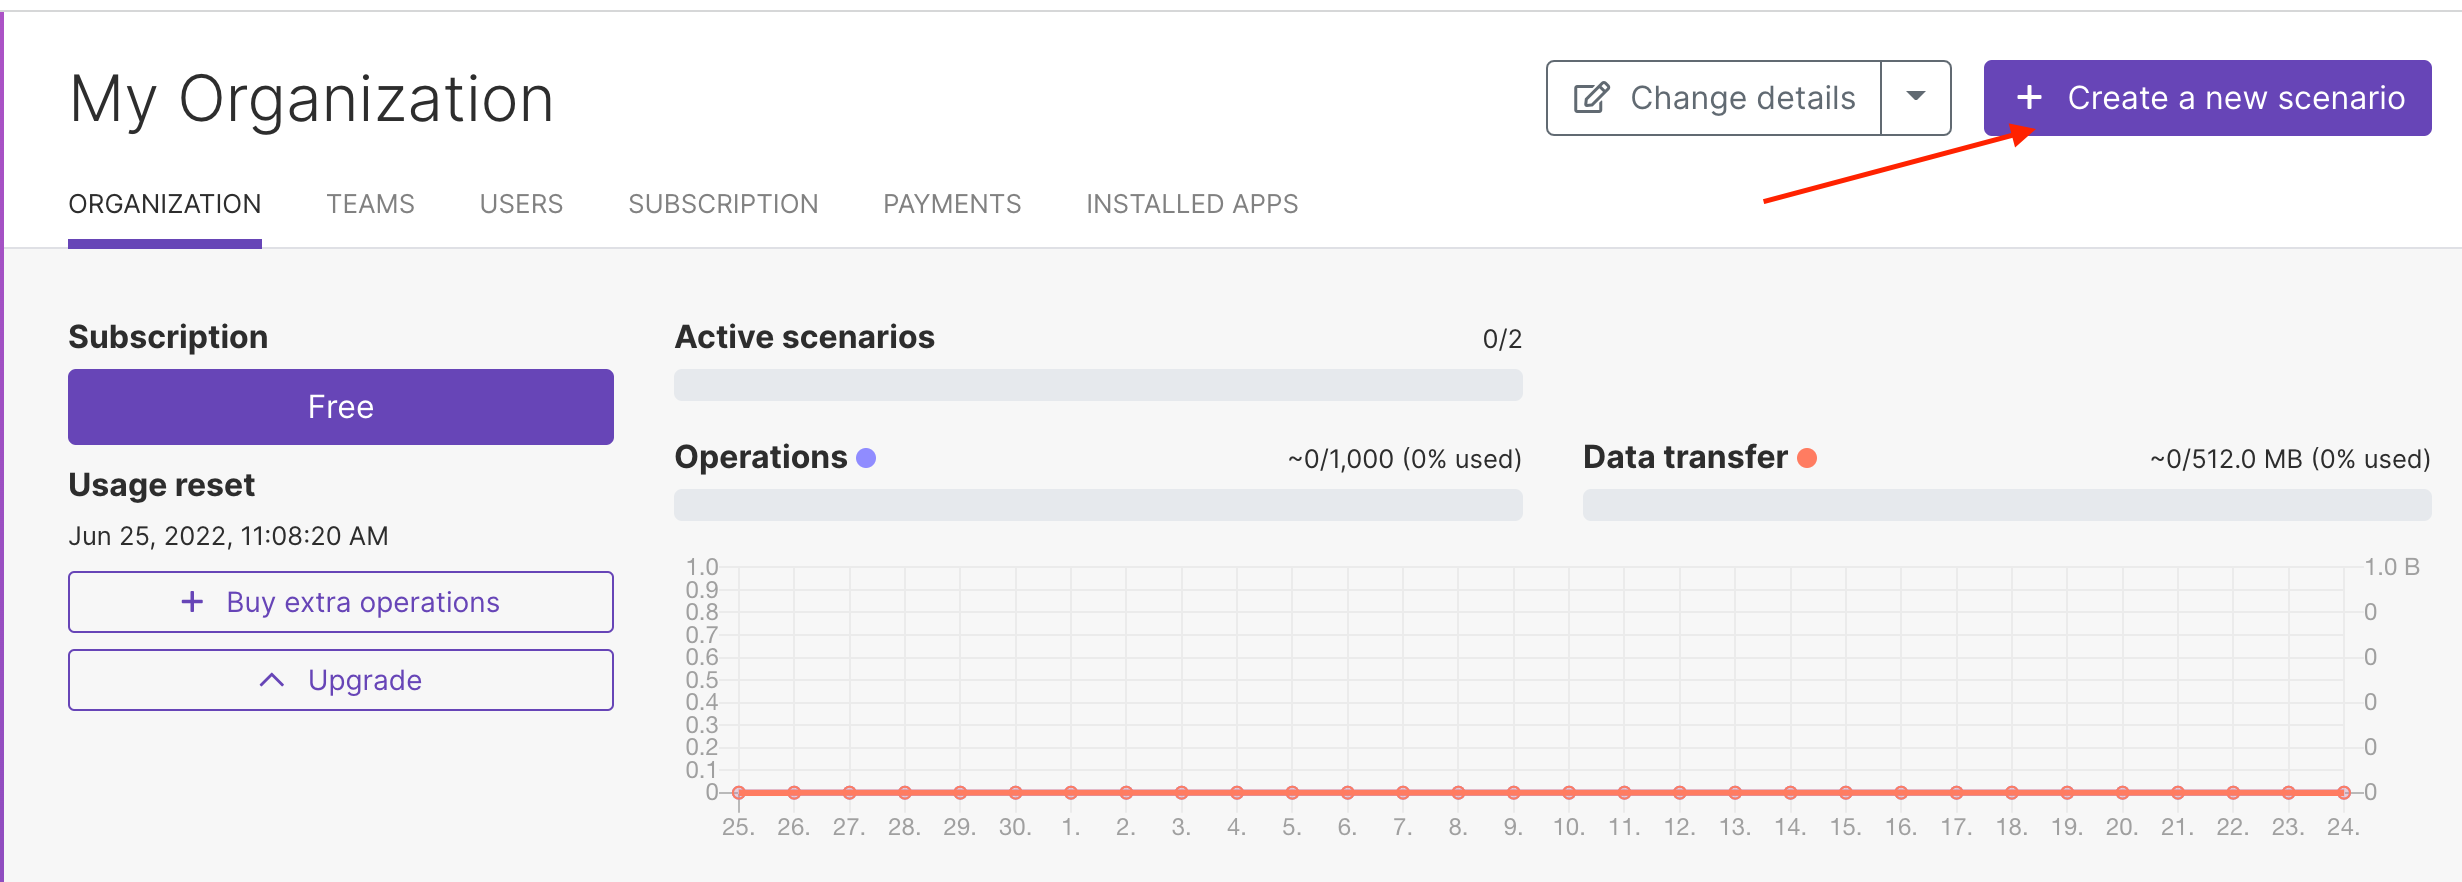Click the chevron icon beside Upgrade
Image resolution: width=2462 pixels, height=882 pixels.
pyautogui.click(x=271, y=680)
